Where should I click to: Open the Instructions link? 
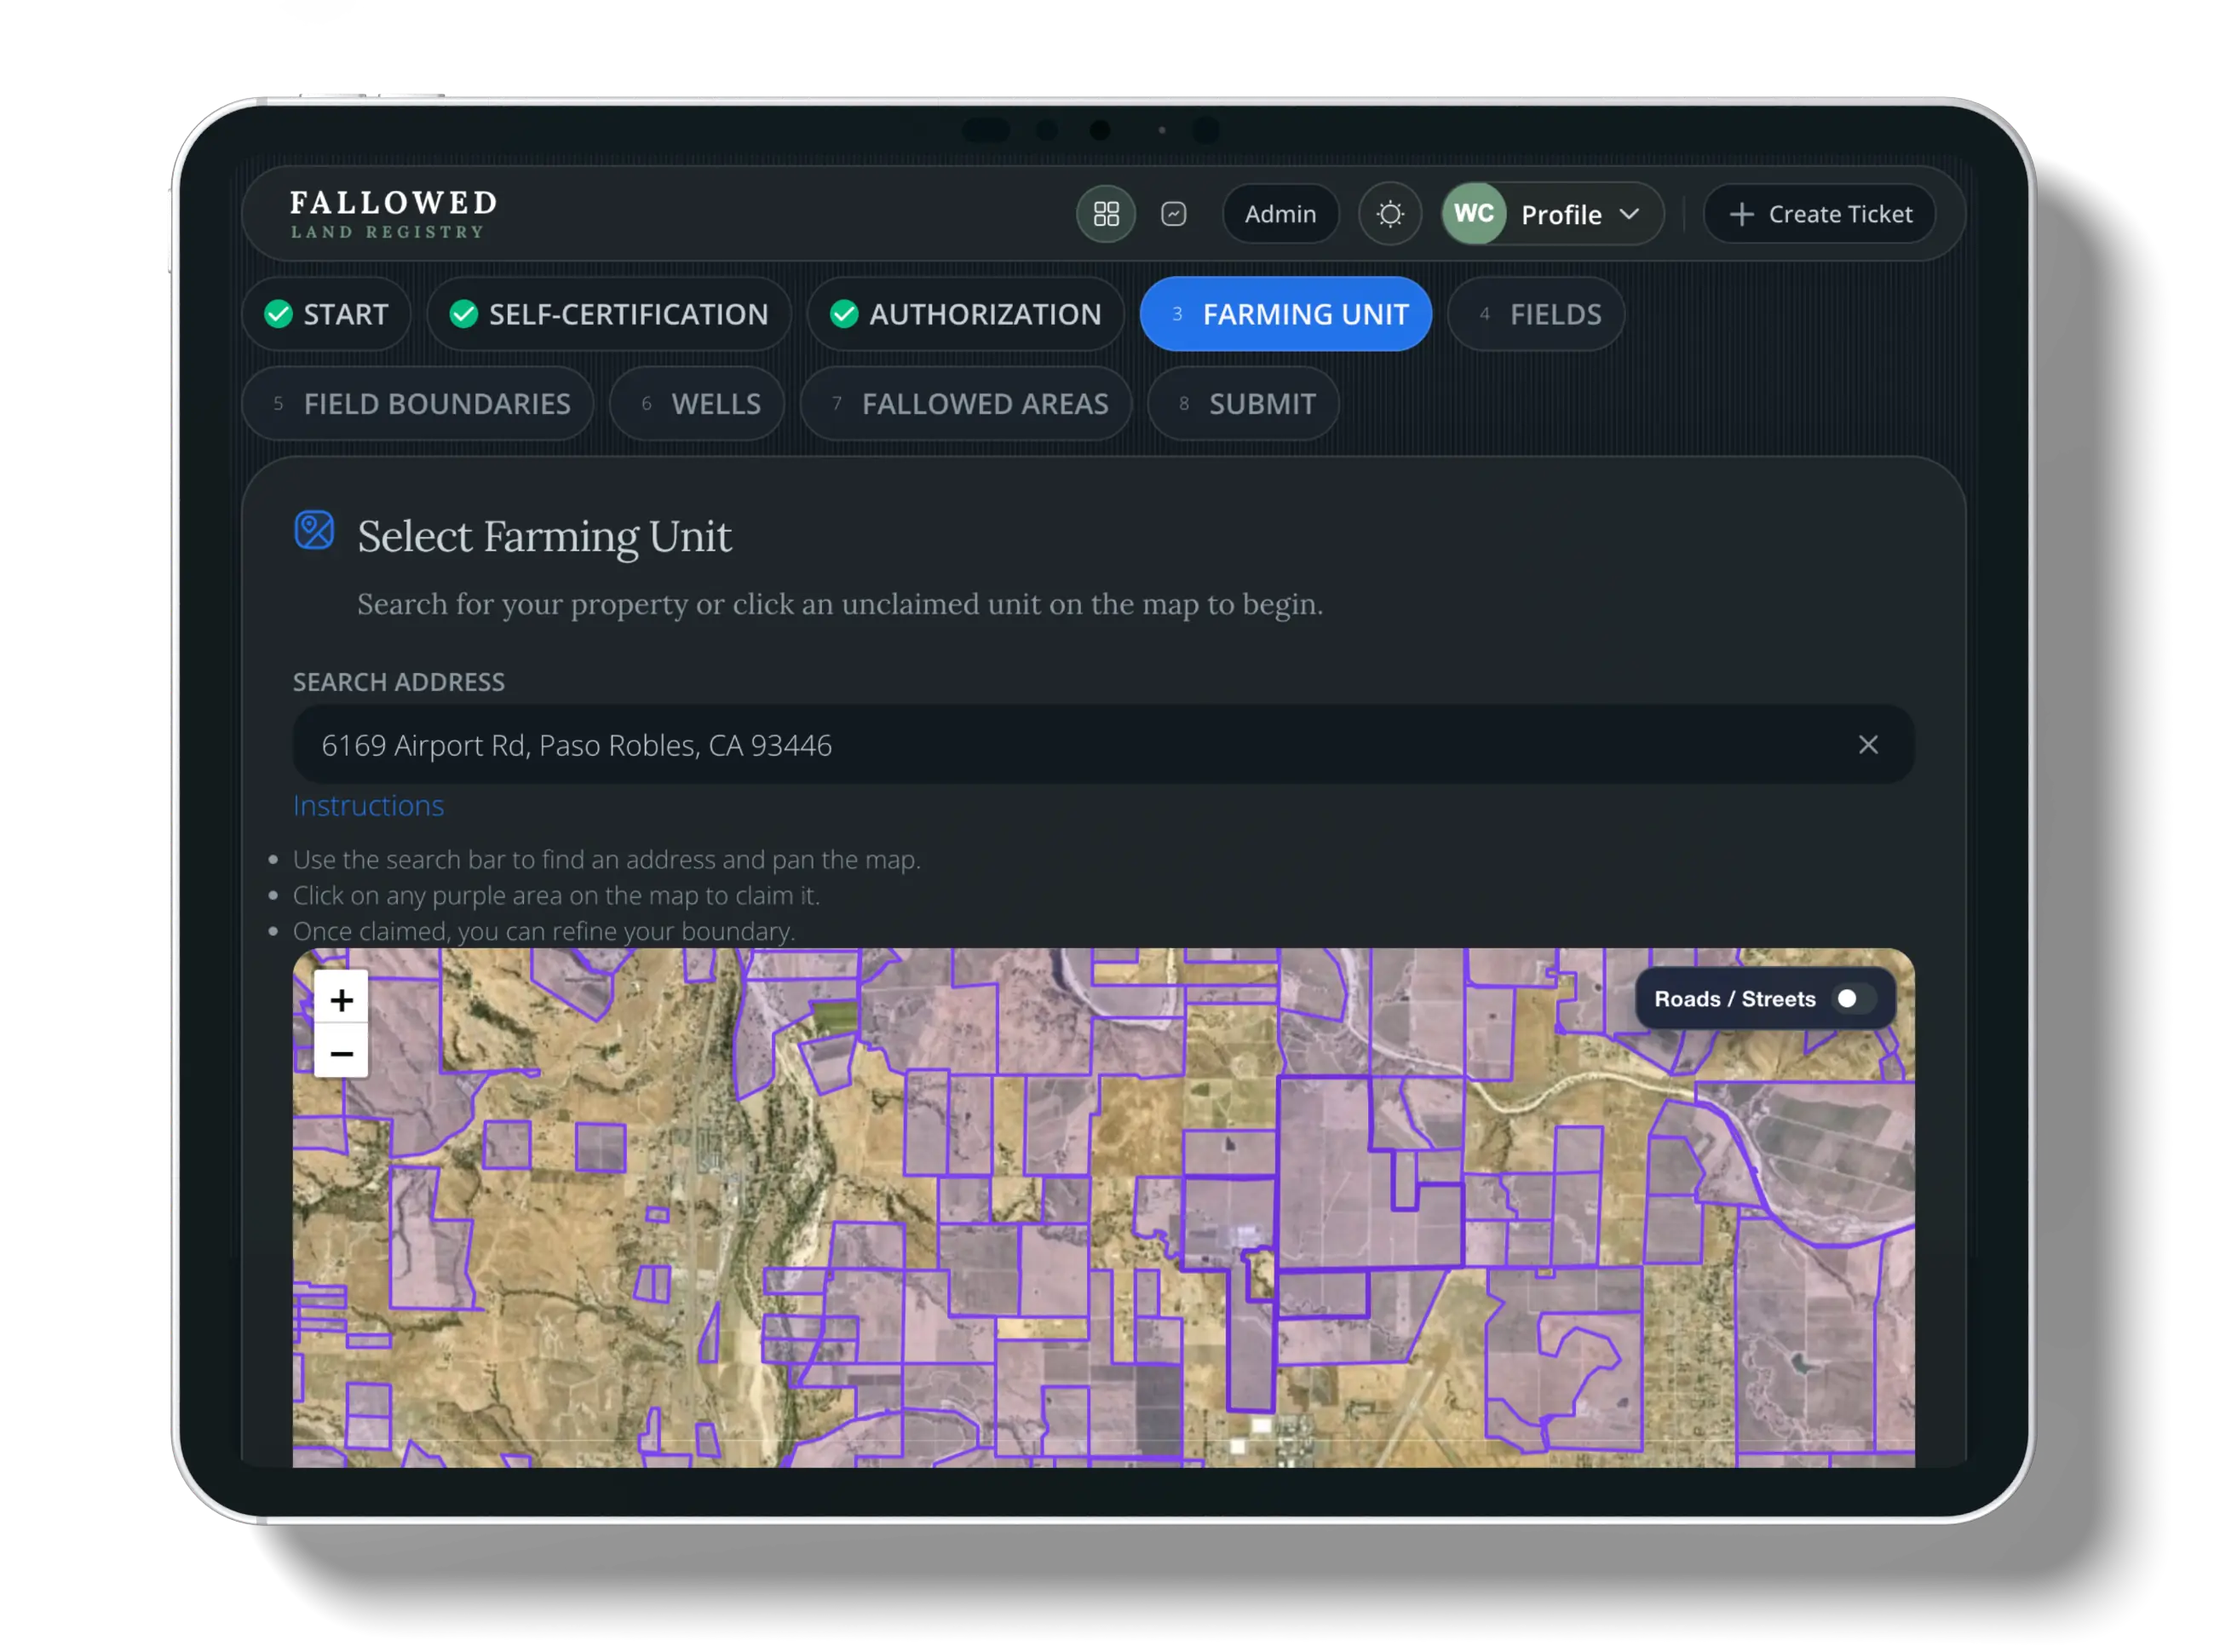368,806
